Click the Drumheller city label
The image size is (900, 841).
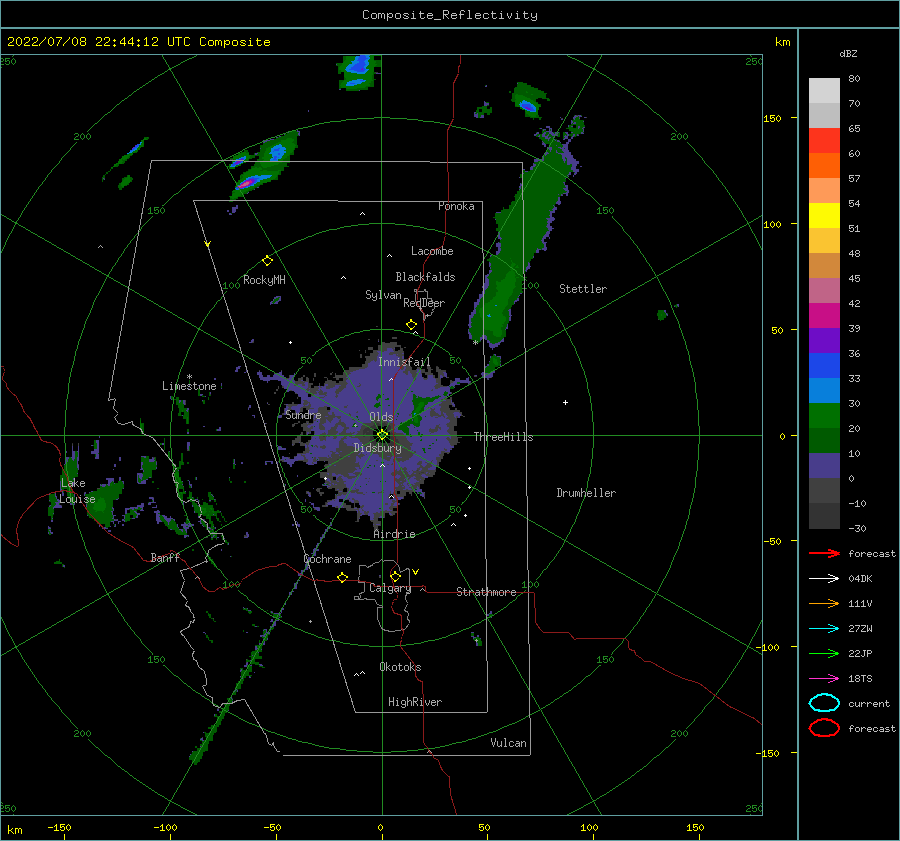pos(586,493)
